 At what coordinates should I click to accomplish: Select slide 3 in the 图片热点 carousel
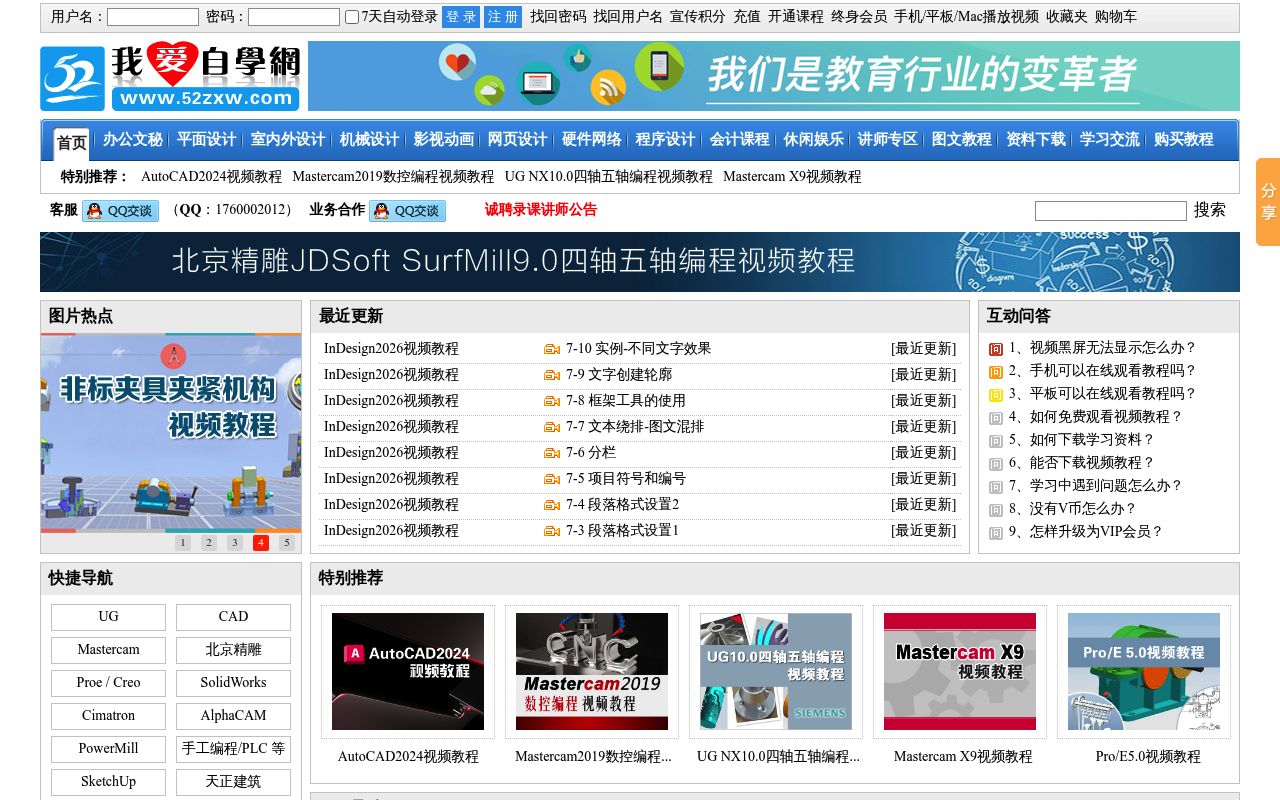click(x=235, y=543)
